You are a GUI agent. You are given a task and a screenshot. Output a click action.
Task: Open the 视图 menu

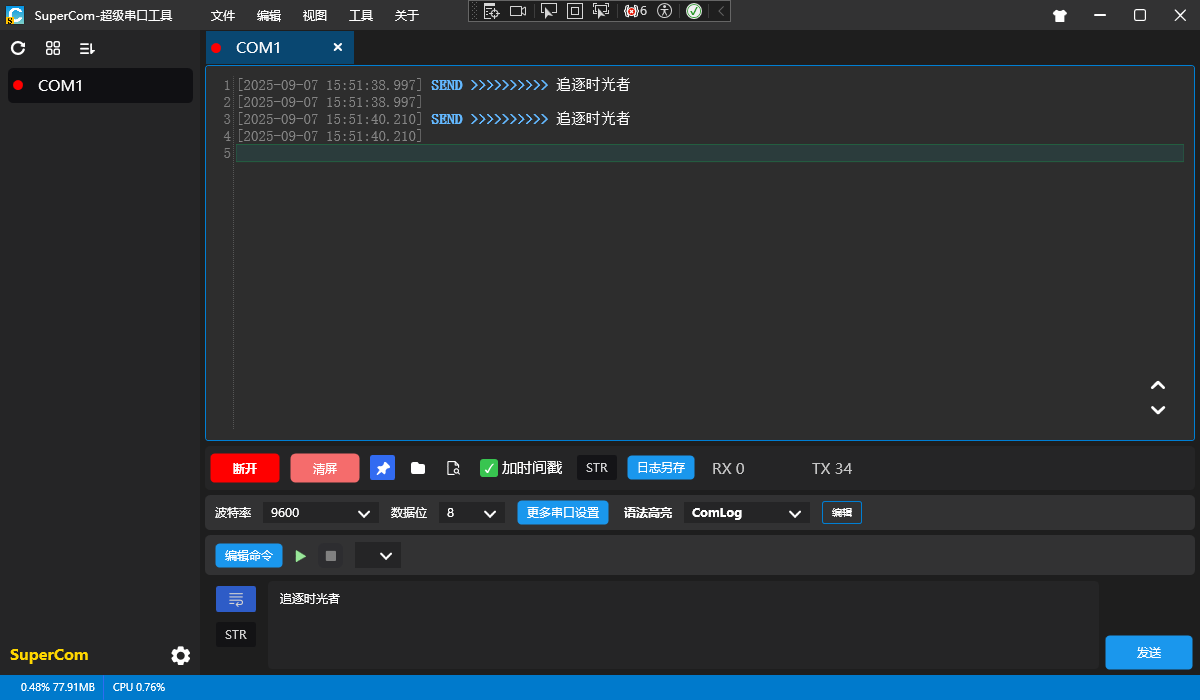click(x=314, y=15)
